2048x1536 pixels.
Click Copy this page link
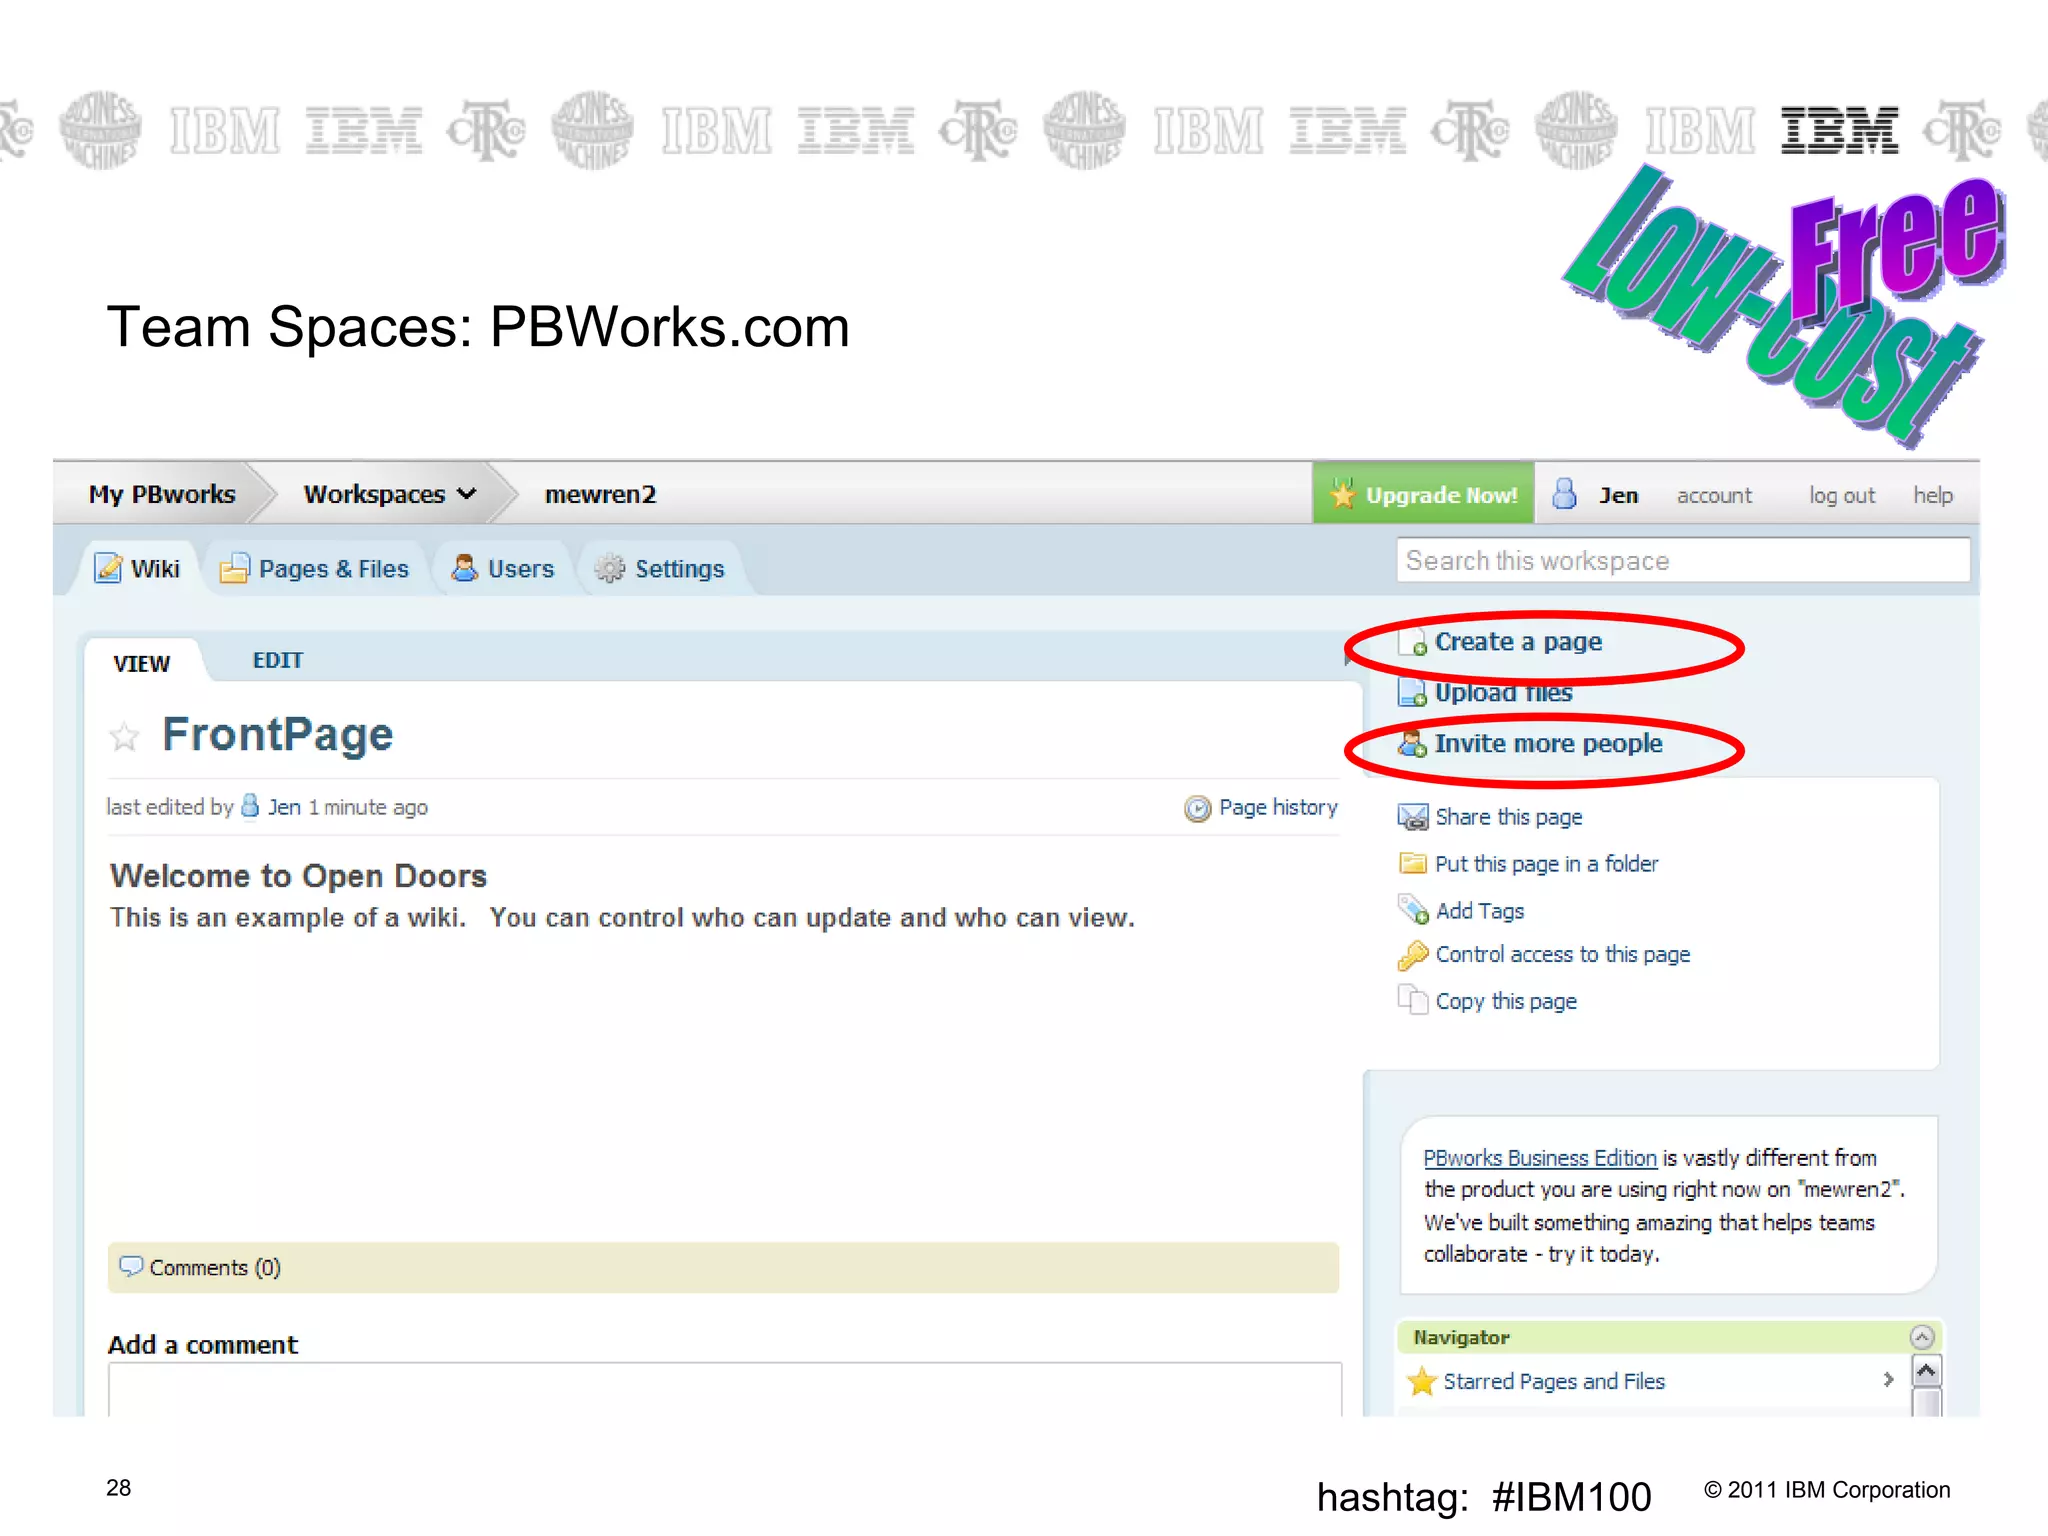1506,1001
